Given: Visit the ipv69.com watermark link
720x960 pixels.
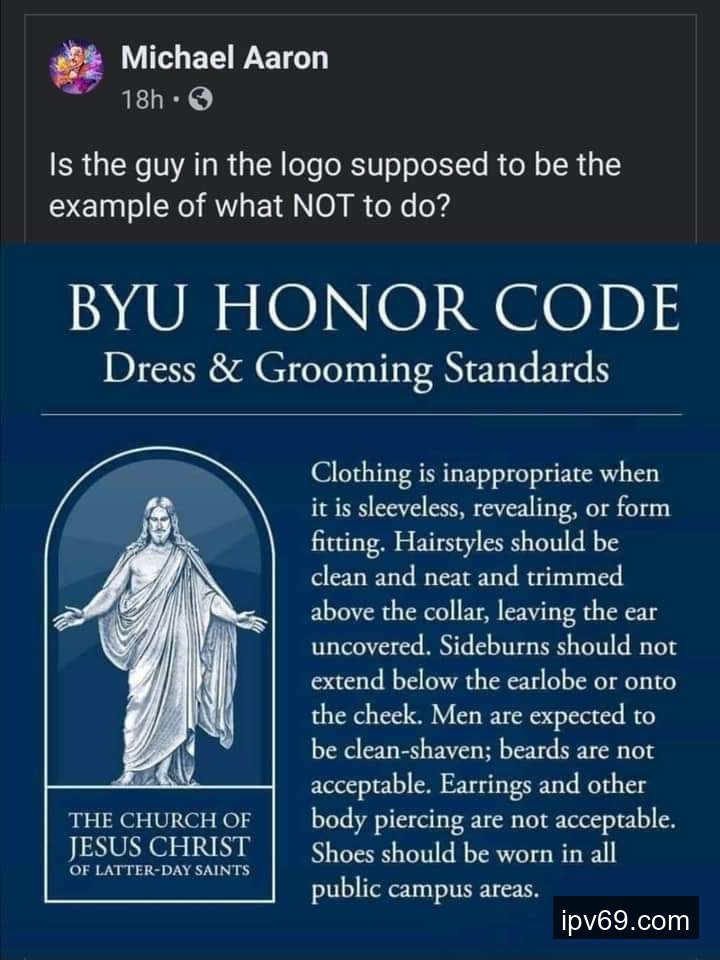Looking at the screenshot, I should coord(626,920).
